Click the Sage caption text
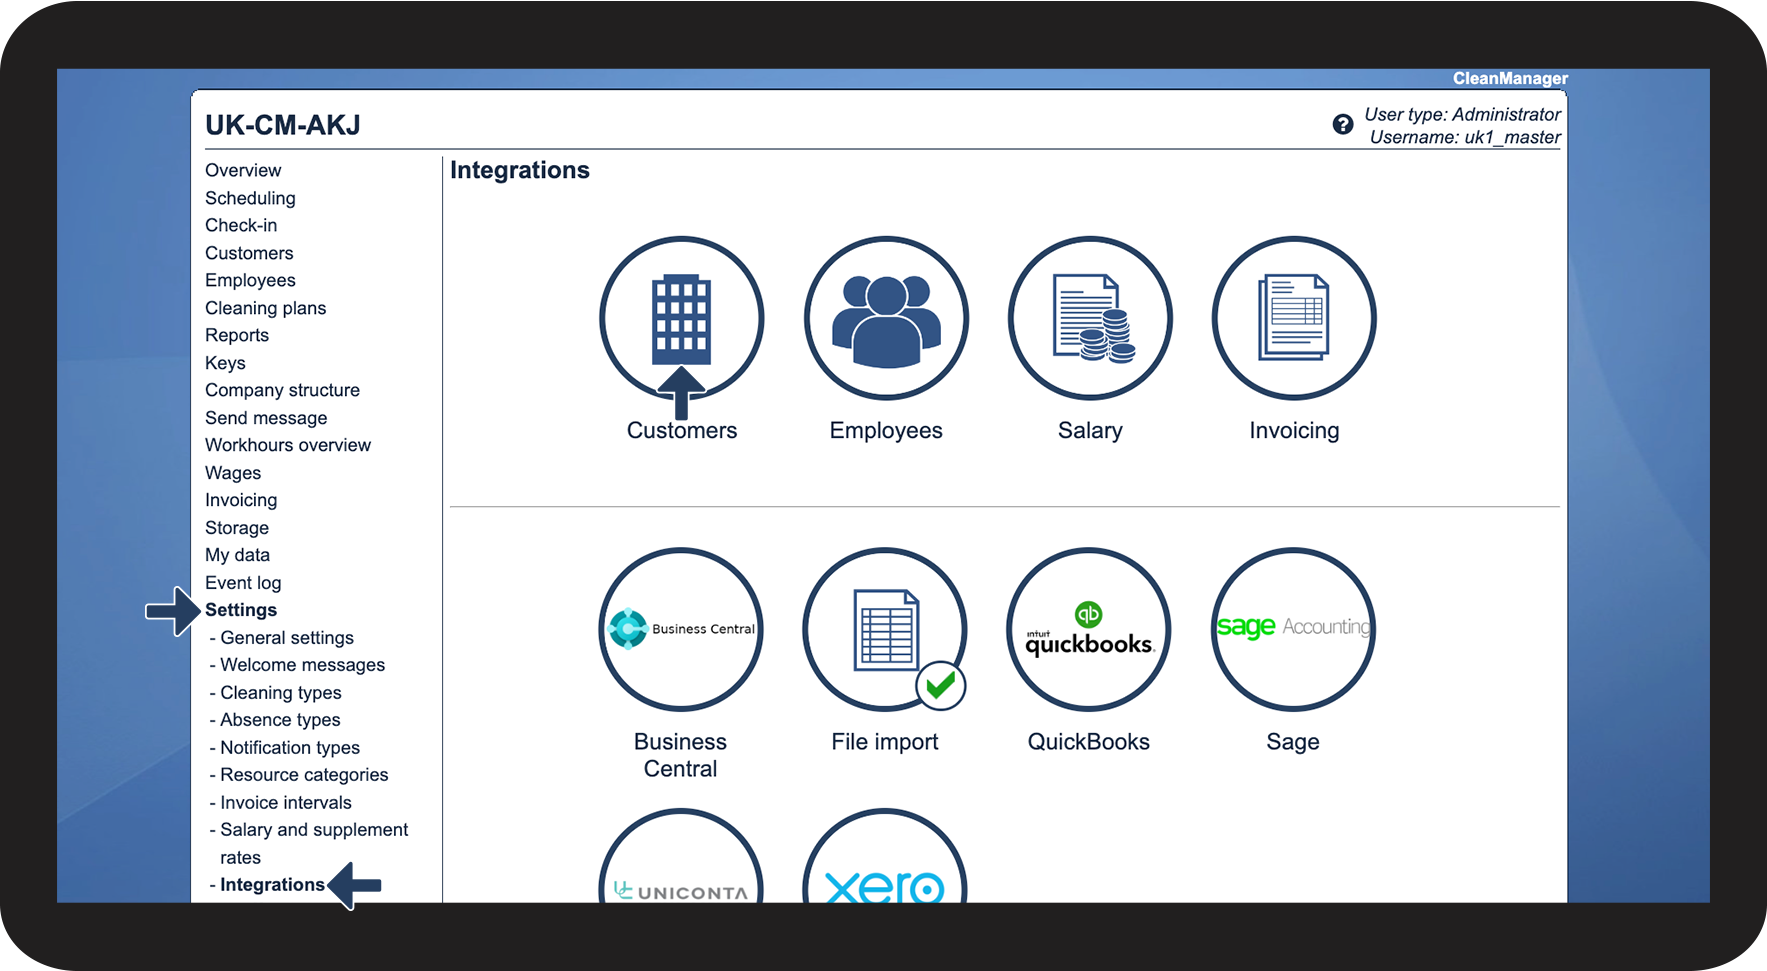This screenshot has width=1767, height=971. point(1293,742)
